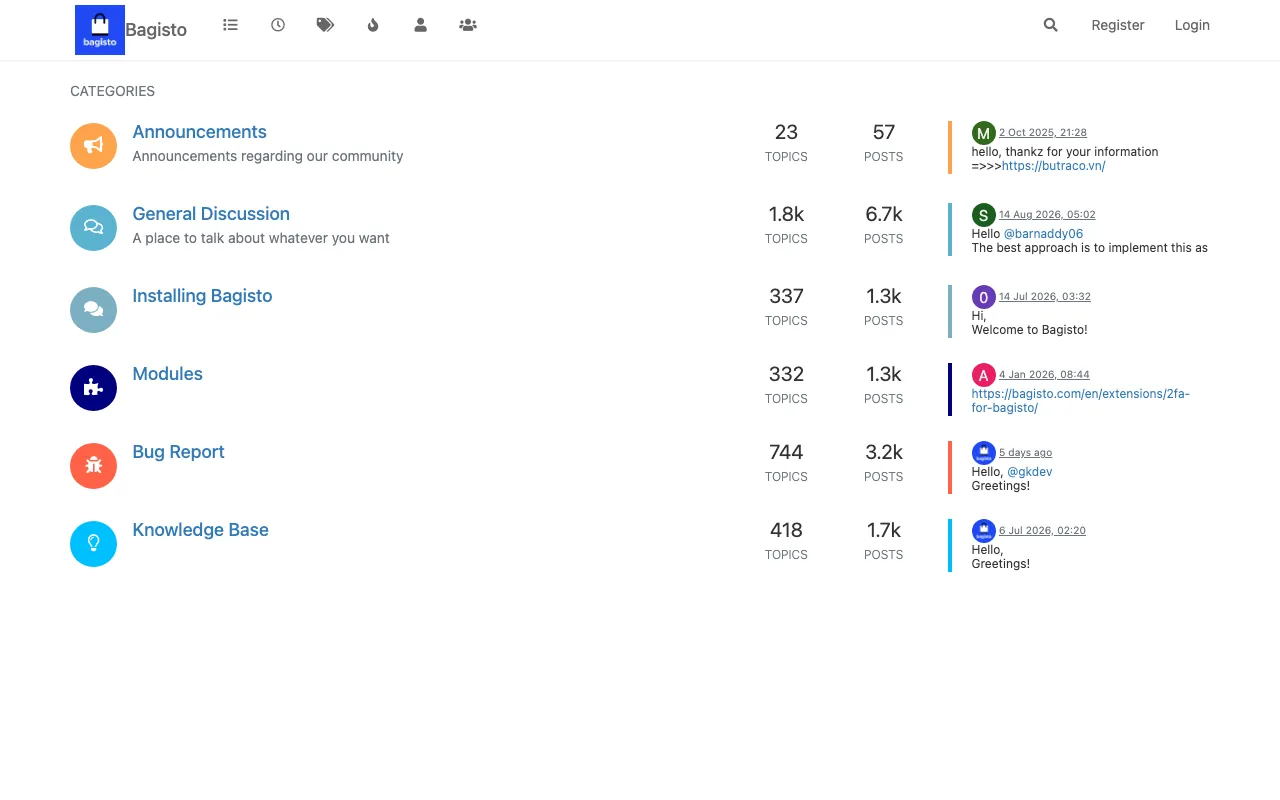Screen dimensions: 1280x800
Task: Click the Bug Report bug icon
Action: [x=93, y=465]
